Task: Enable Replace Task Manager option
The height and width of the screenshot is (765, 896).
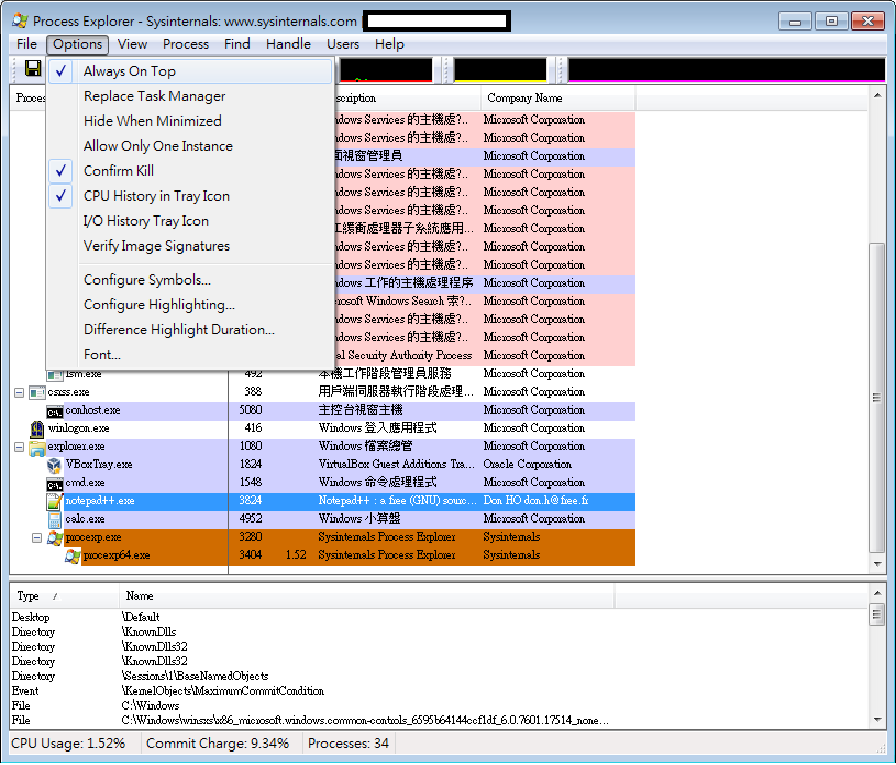Action: tap(190, 97)
